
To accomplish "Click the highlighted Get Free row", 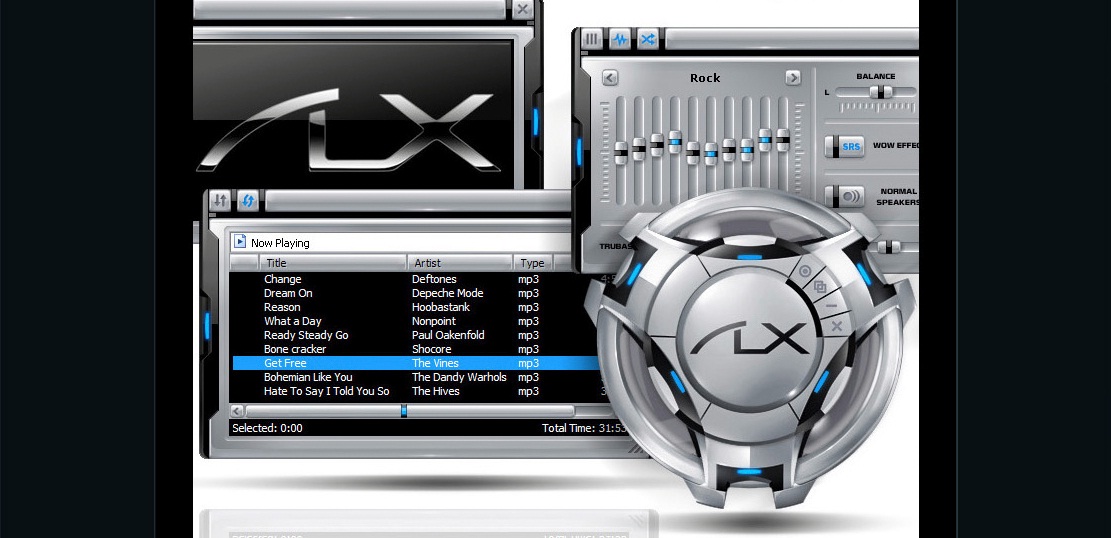I will click(x=418, y=363).
